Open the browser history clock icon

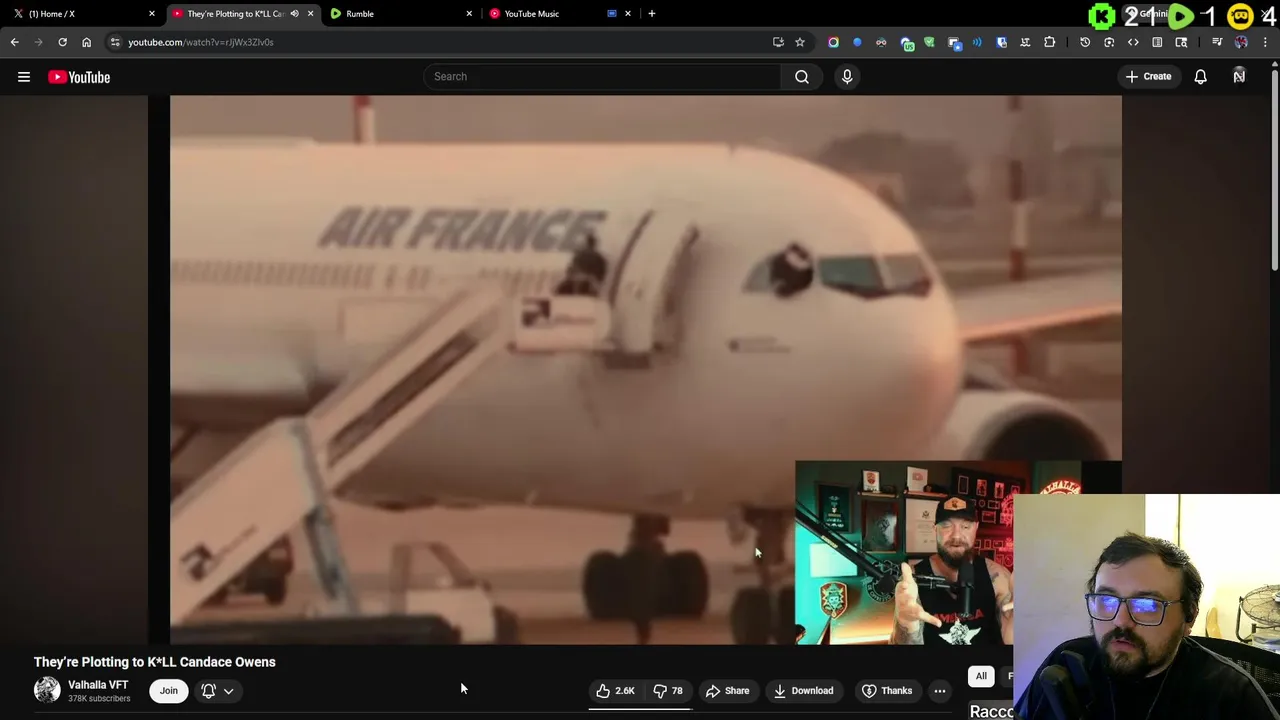tap(1085, 42)
